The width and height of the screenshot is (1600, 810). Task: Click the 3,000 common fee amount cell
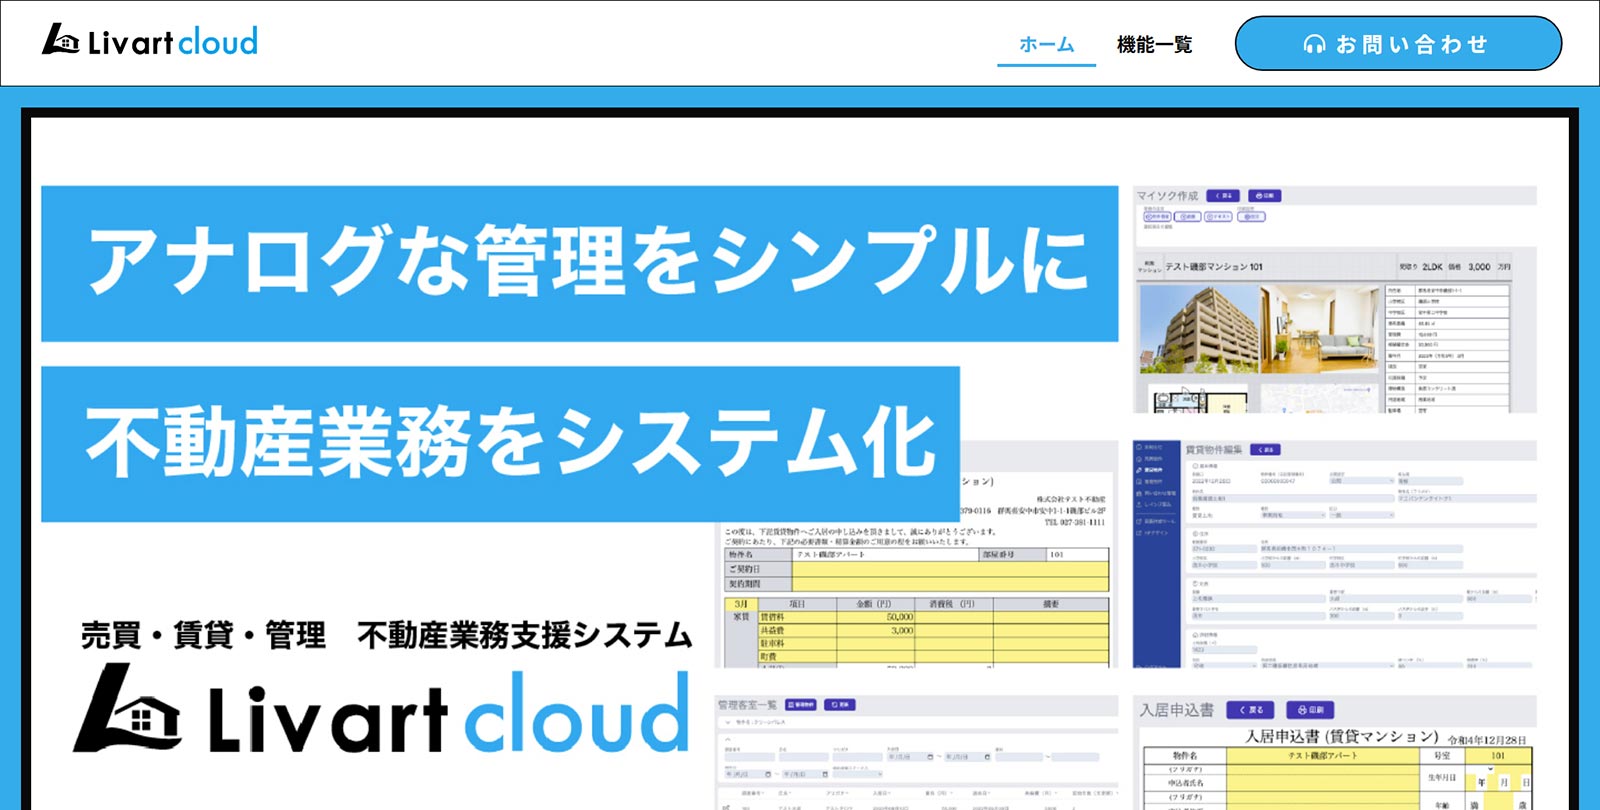(x=874, y=631)
